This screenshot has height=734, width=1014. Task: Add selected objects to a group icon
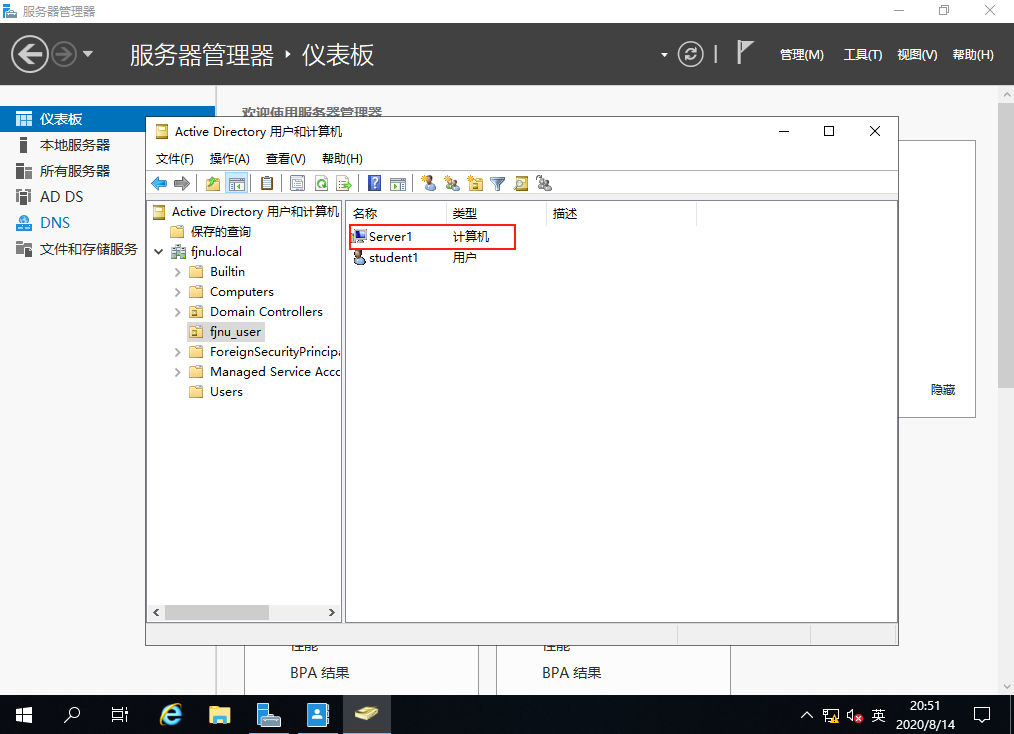[x=544, y=184]
